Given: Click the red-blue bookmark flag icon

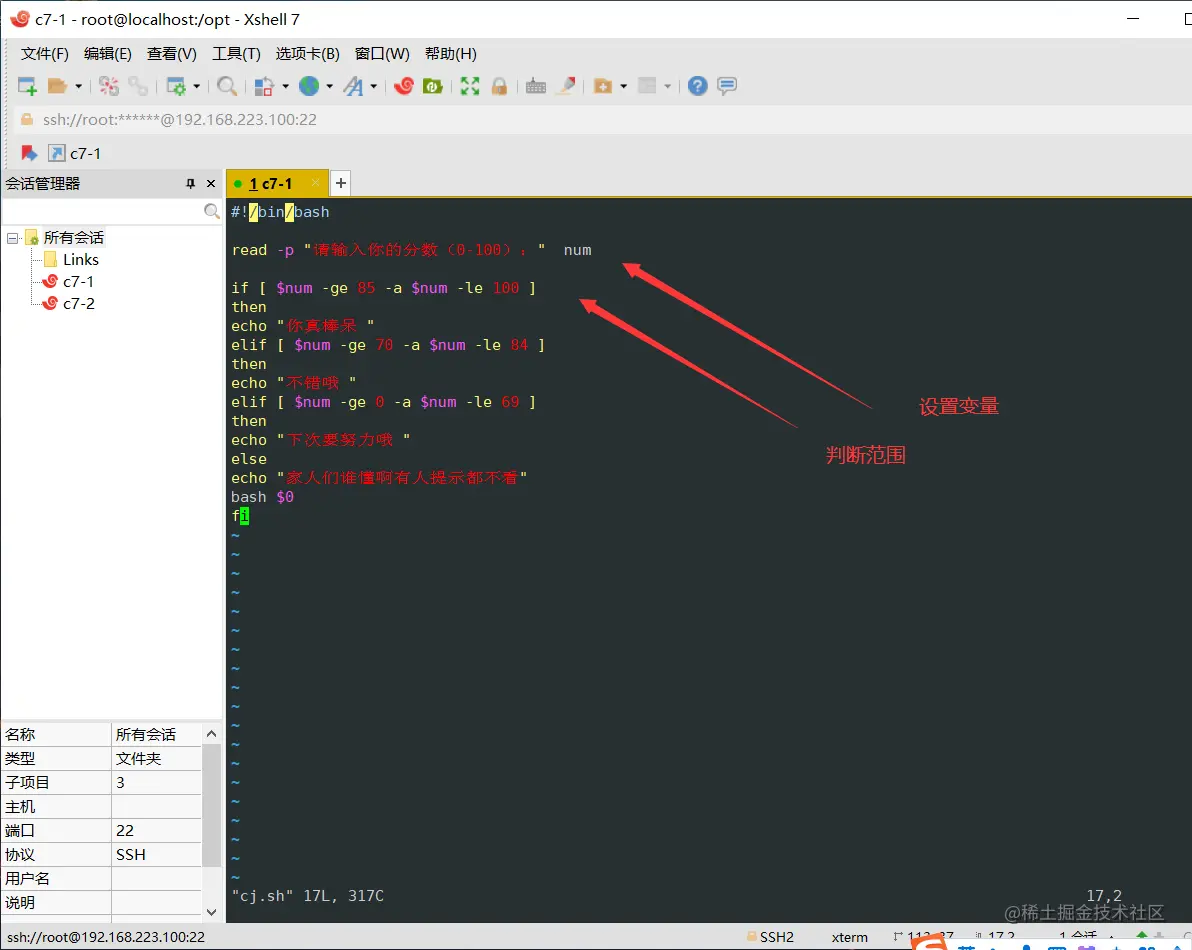Looking at the screenshot, I should pos(29,154).
